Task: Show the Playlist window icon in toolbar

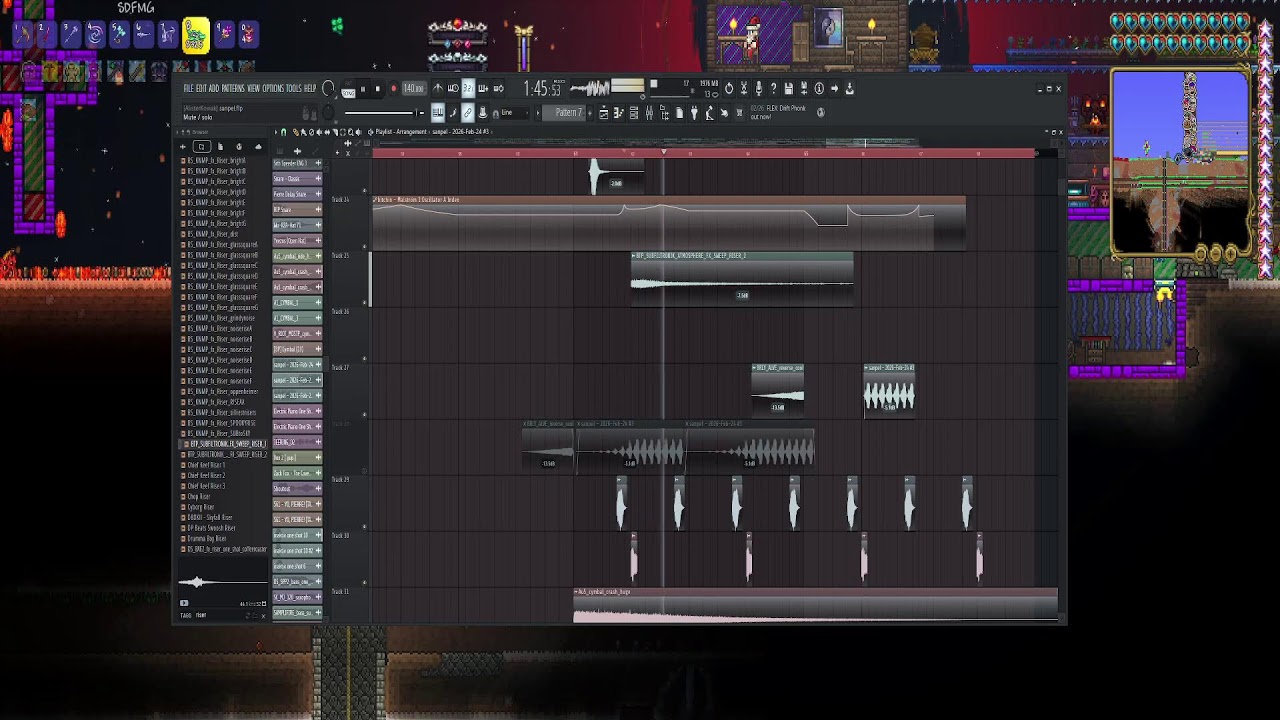Action: (x=604, y=113)
